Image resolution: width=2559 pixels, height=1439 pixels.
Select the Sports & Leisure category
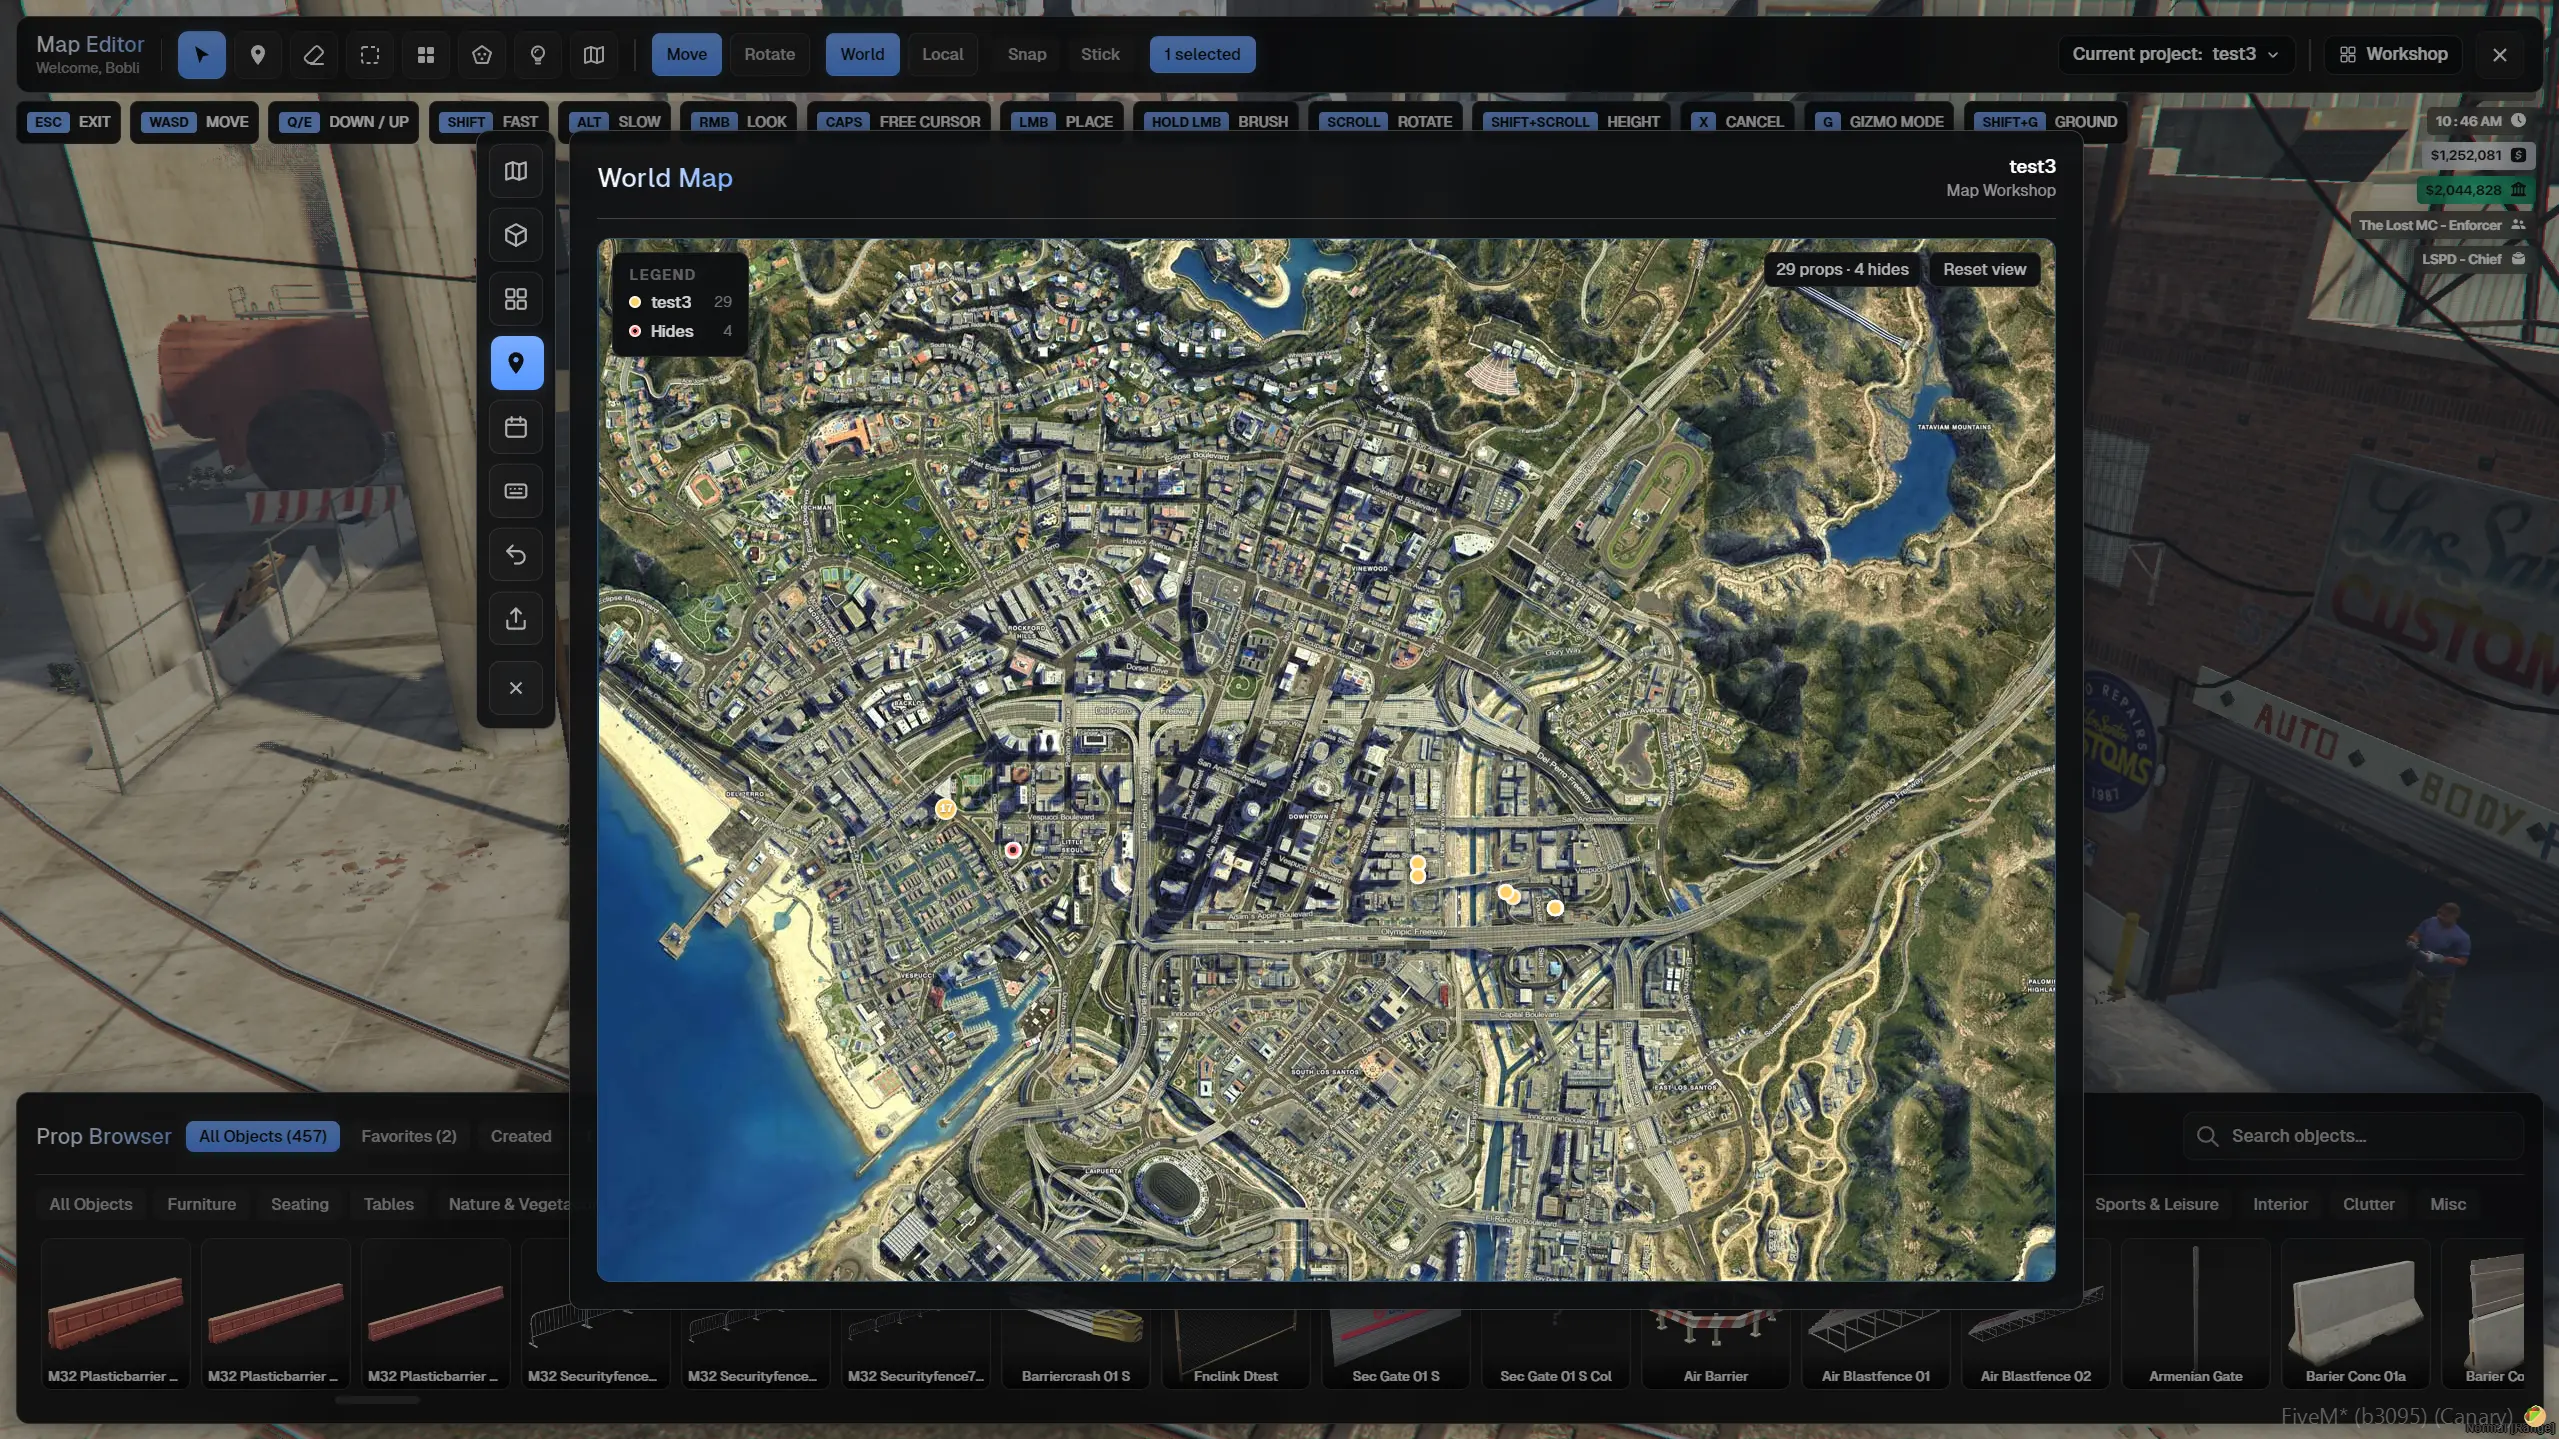[x=2156, y=1205]
